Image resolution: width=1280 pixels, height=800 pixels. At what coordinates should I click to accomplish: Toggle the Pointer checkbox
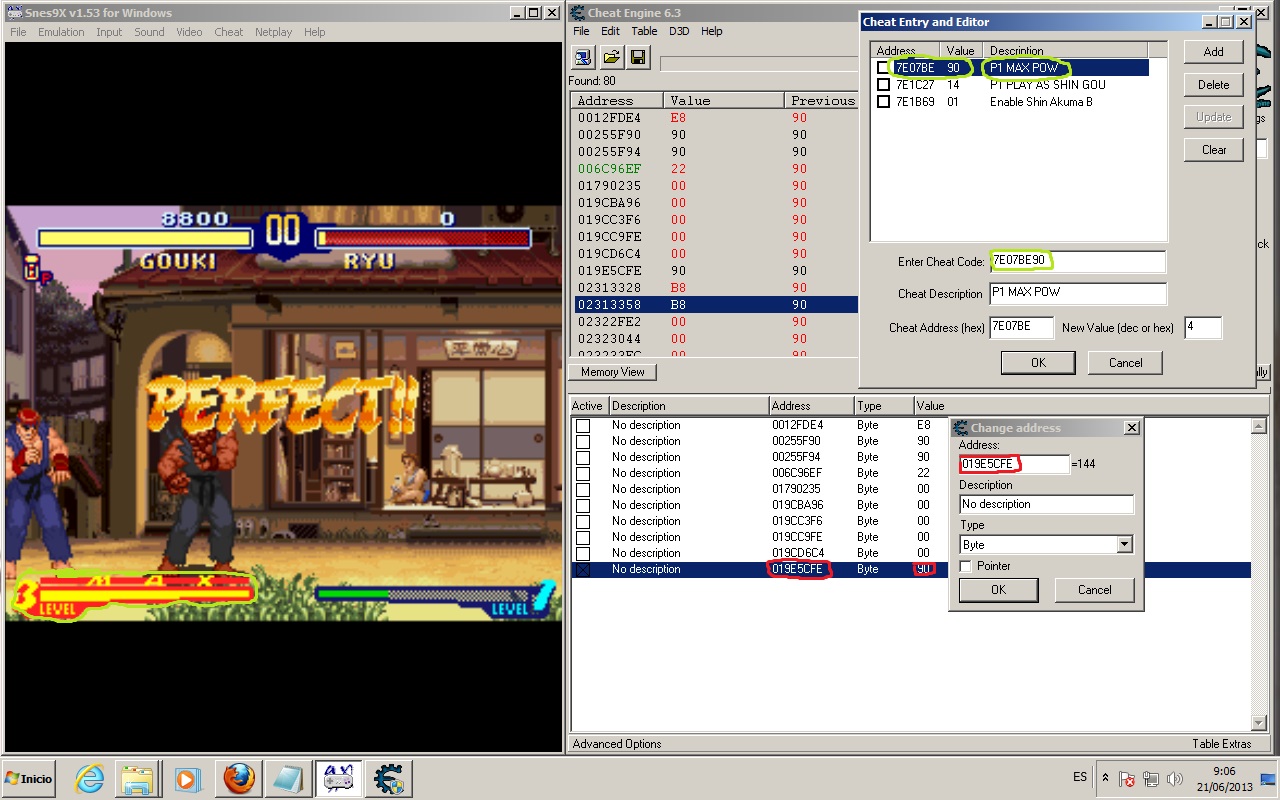click(965, 566)
